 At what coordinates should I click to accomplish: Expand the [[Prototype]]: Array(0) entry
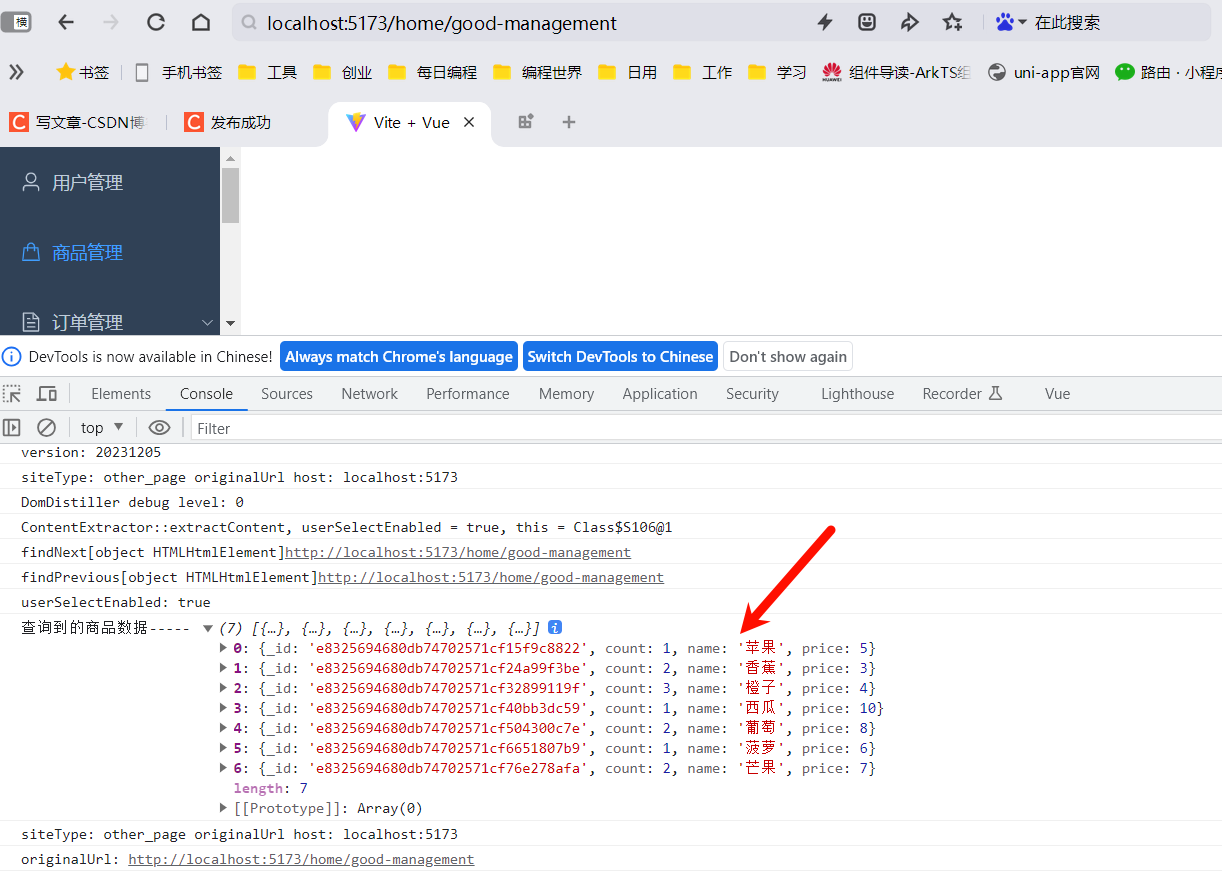[x=223, y=808]
